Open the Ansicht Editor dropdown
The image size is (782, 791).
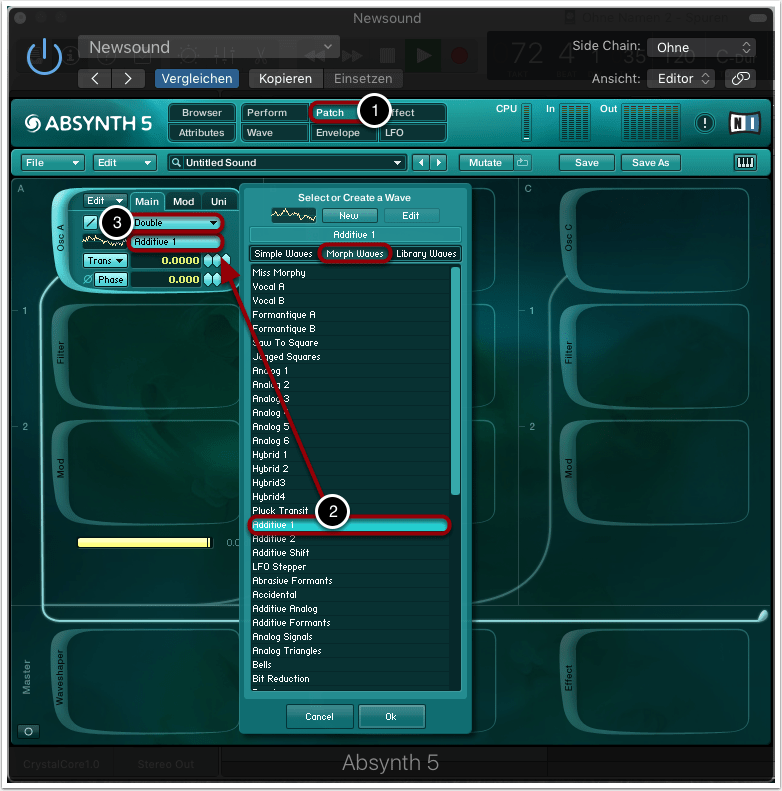pyautogui.click(x=681, y=79)
